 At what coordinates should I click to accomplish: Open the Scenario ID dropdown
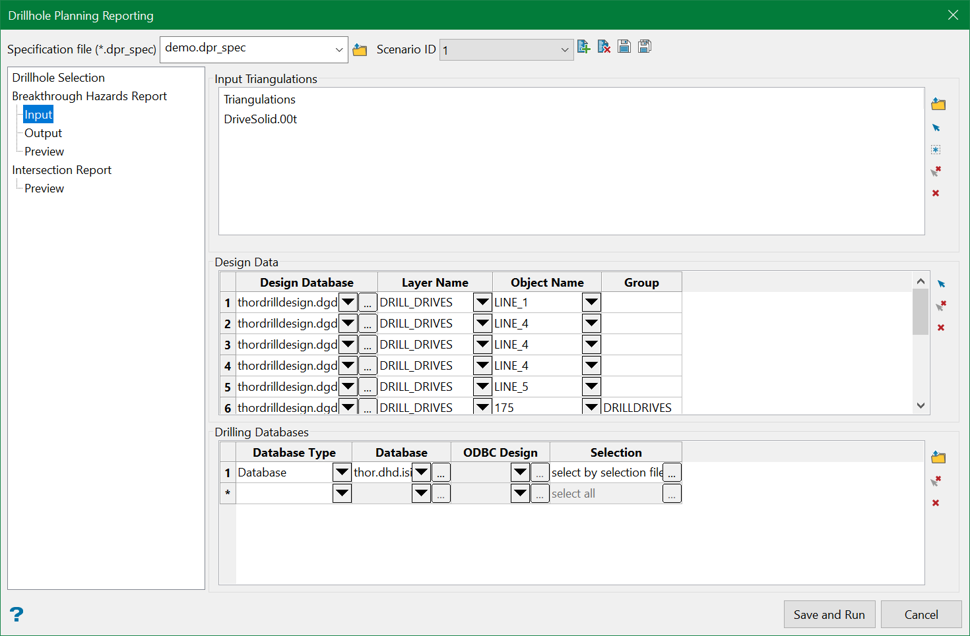[564, 50]
